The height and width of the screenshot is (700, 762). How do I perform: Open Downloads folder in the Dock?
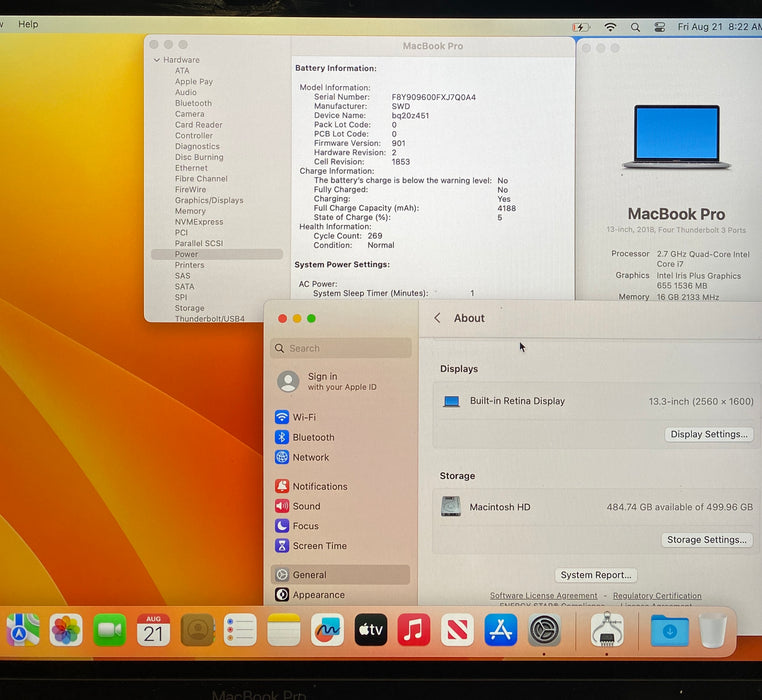click(x=670, y=630)
